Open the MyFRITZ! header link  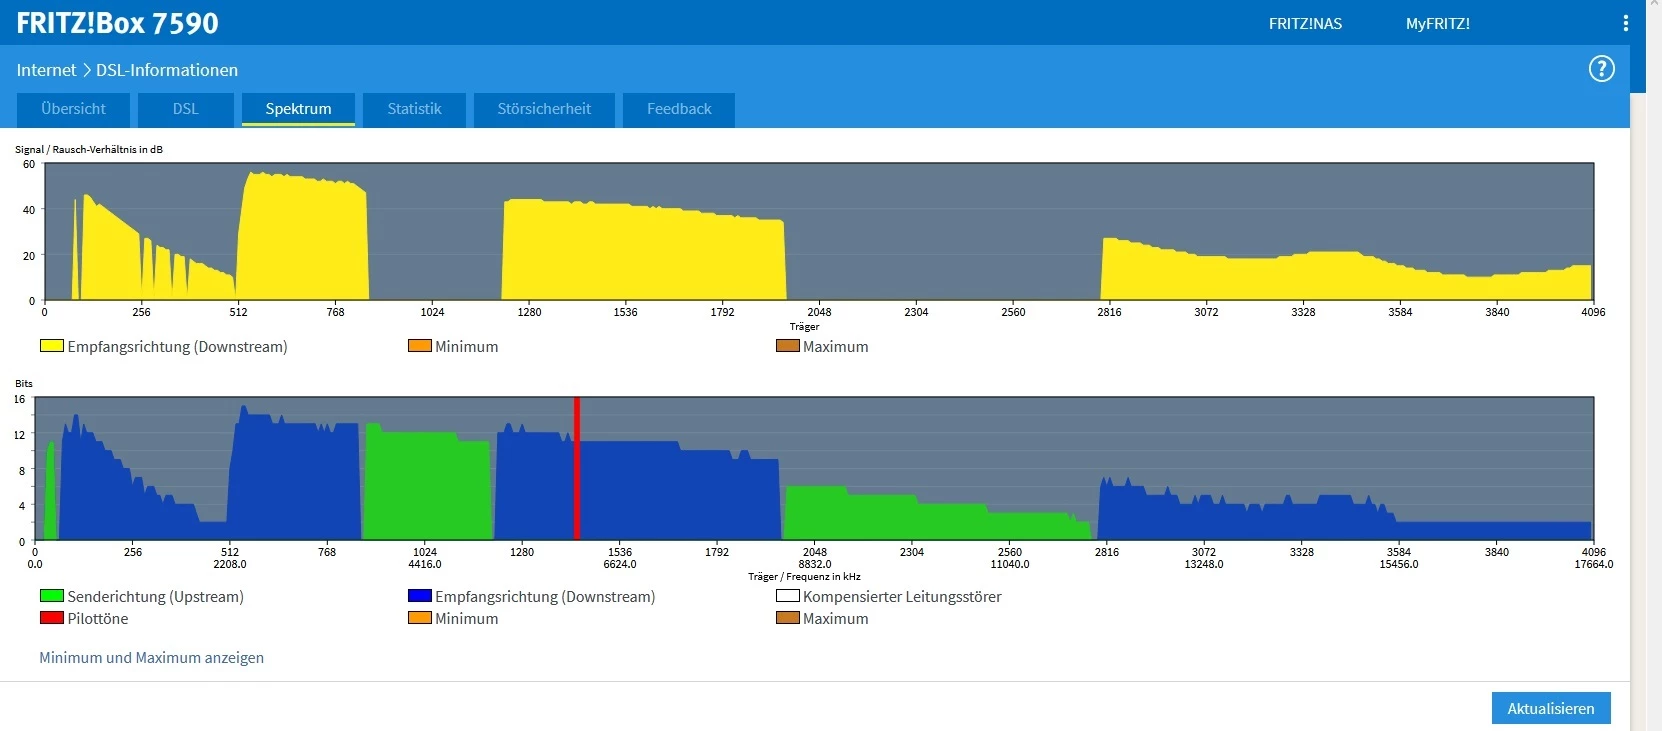(1437, 24)
